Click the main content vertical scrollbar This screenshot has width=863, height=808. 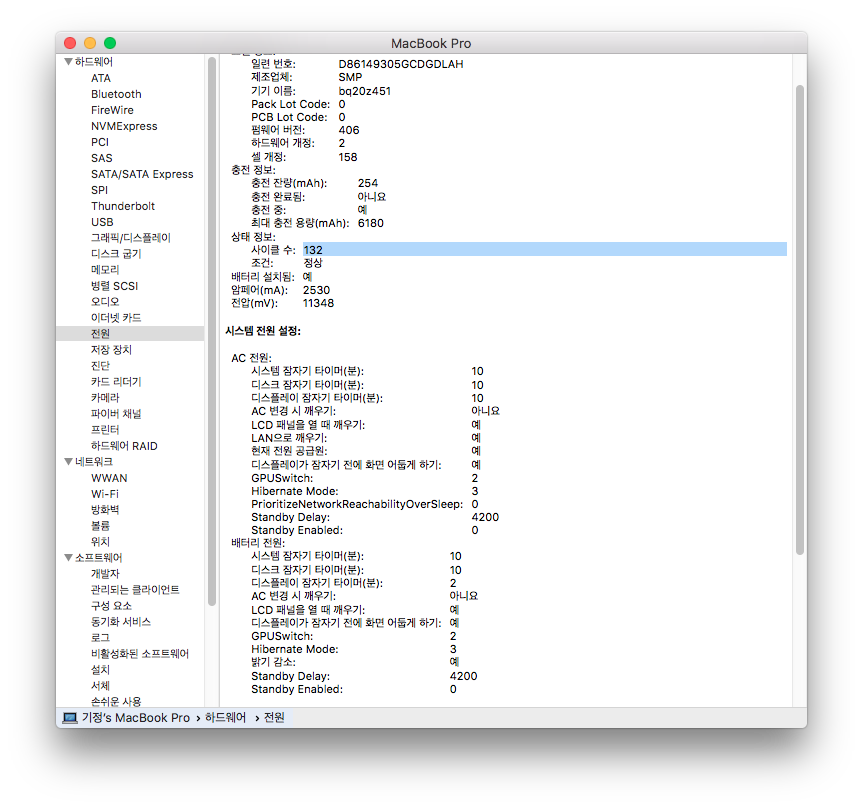click(799, 320)
